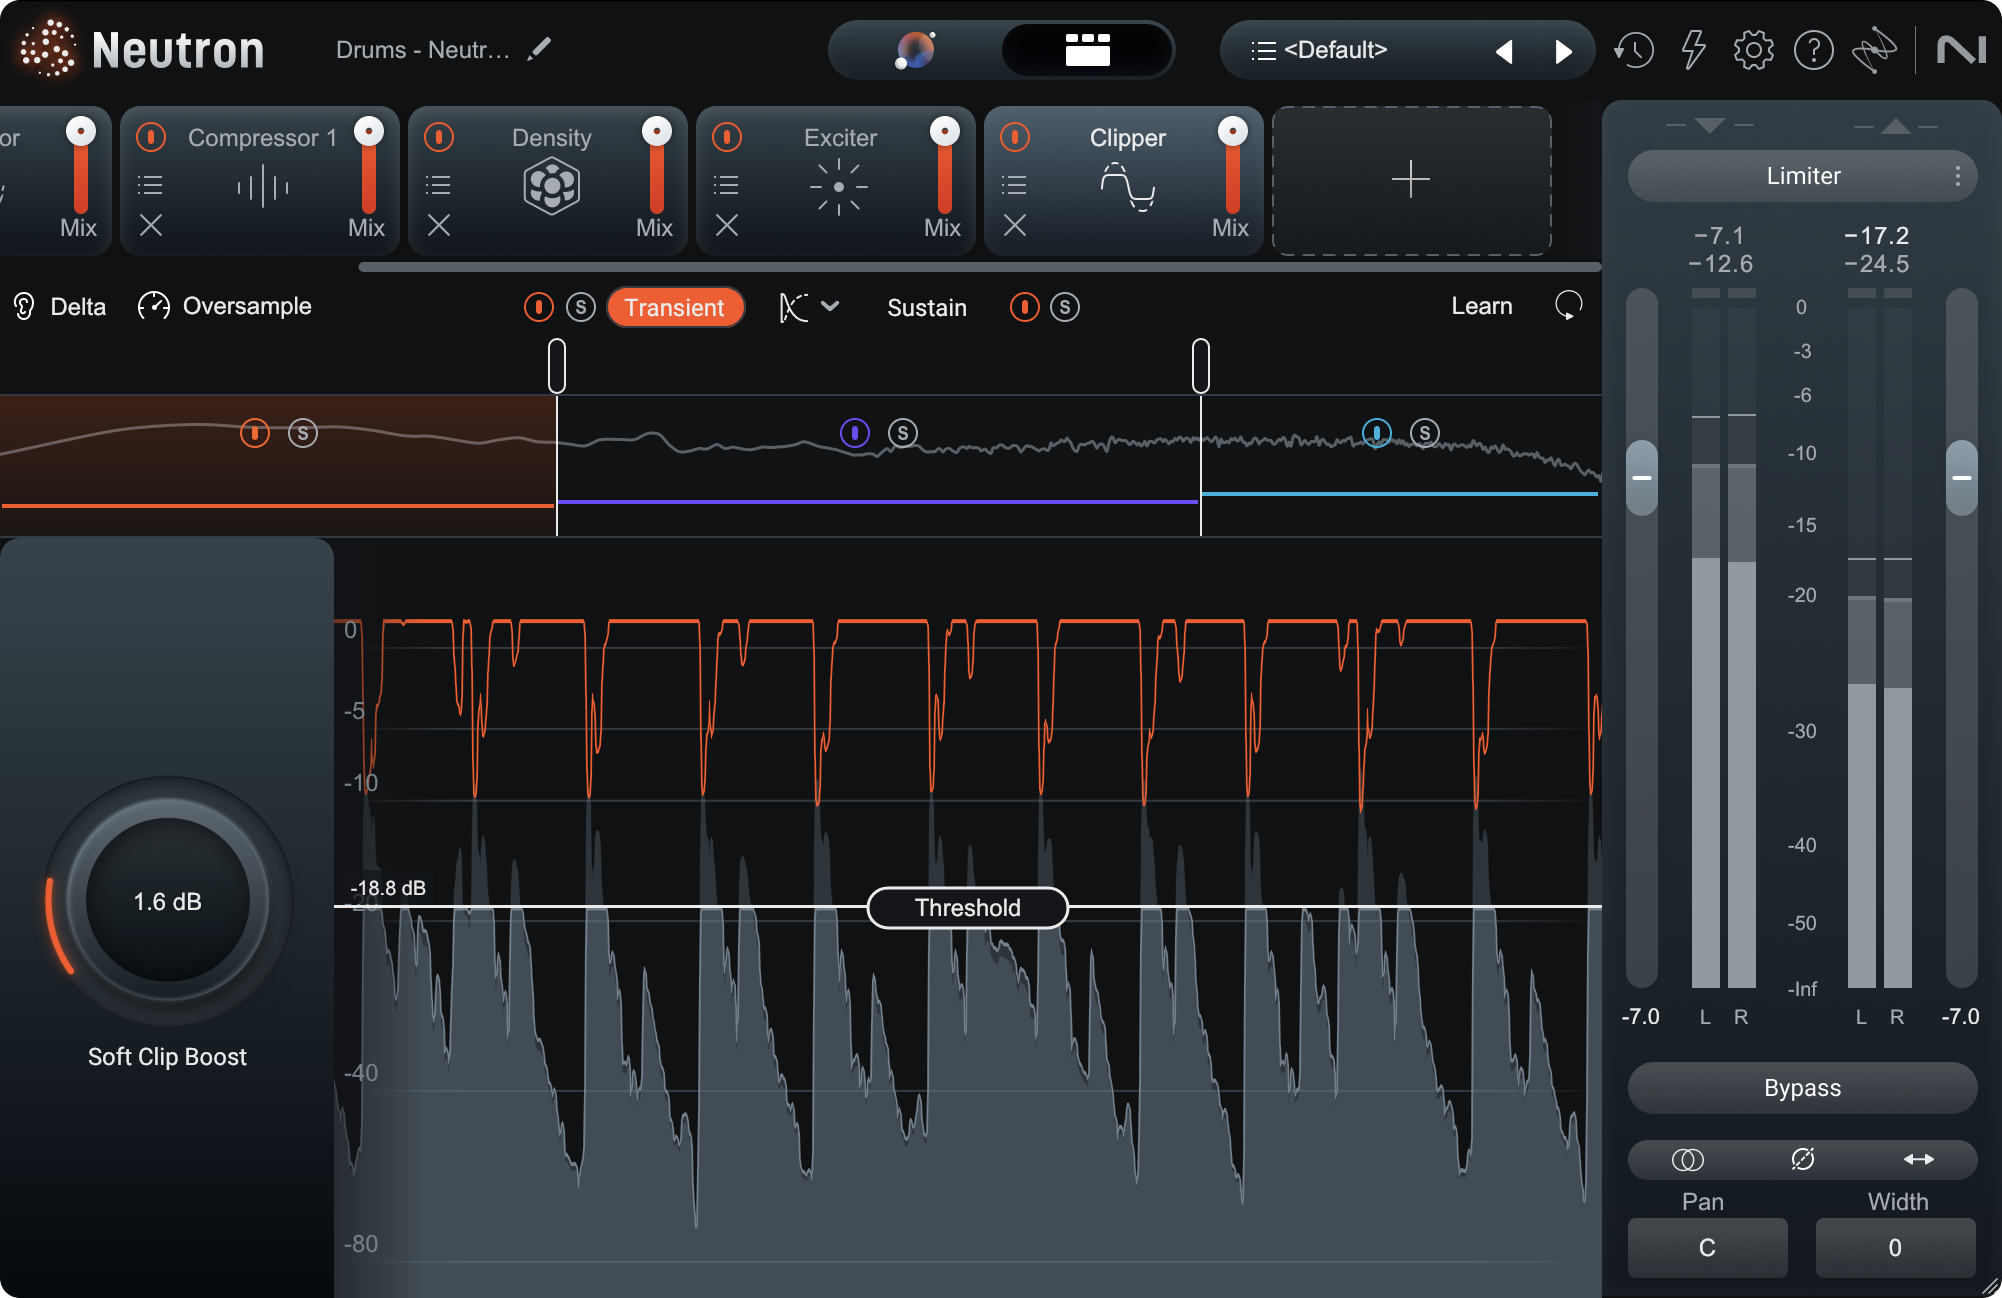Screen dimensions: 2002x1298
Task: Click the Learn button
Action: pos(1481,306)
